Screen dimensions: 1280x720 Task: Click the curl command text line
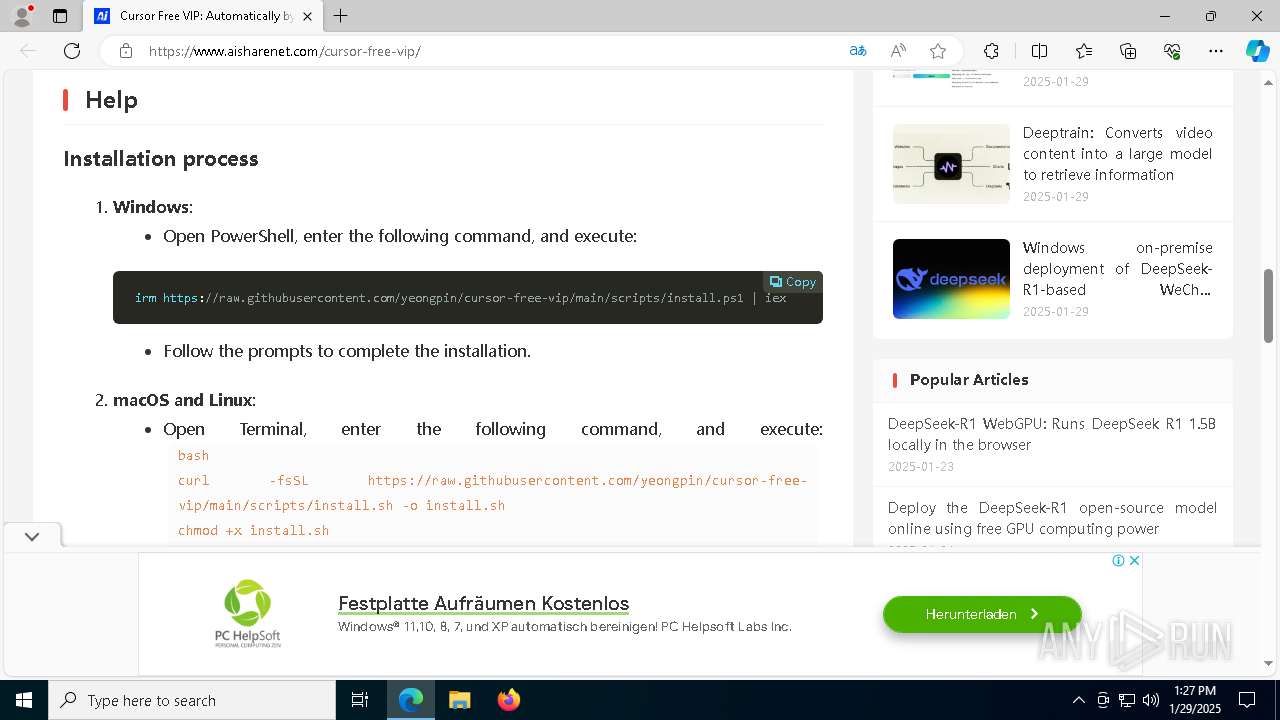tap(492, 493)
